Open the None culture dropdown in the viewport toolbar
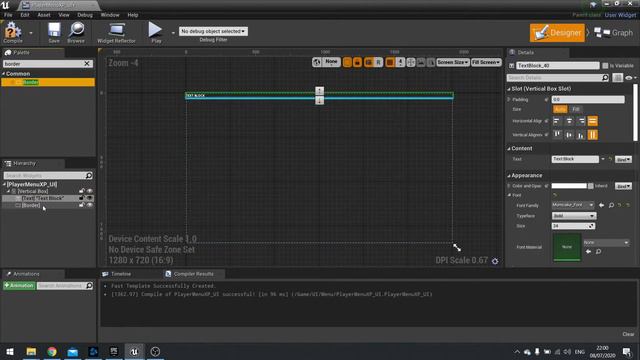Screen dimensions: 640x360 tap(331, 62)
